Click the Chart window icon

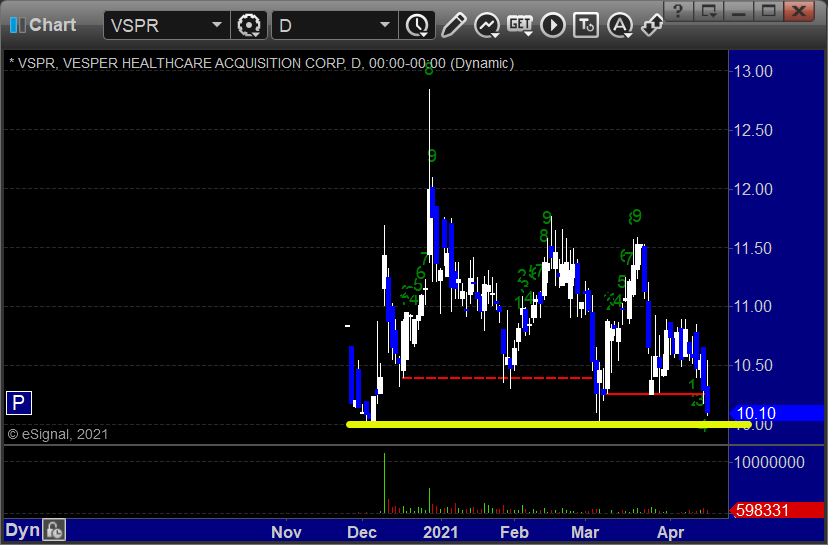[17, 25]
